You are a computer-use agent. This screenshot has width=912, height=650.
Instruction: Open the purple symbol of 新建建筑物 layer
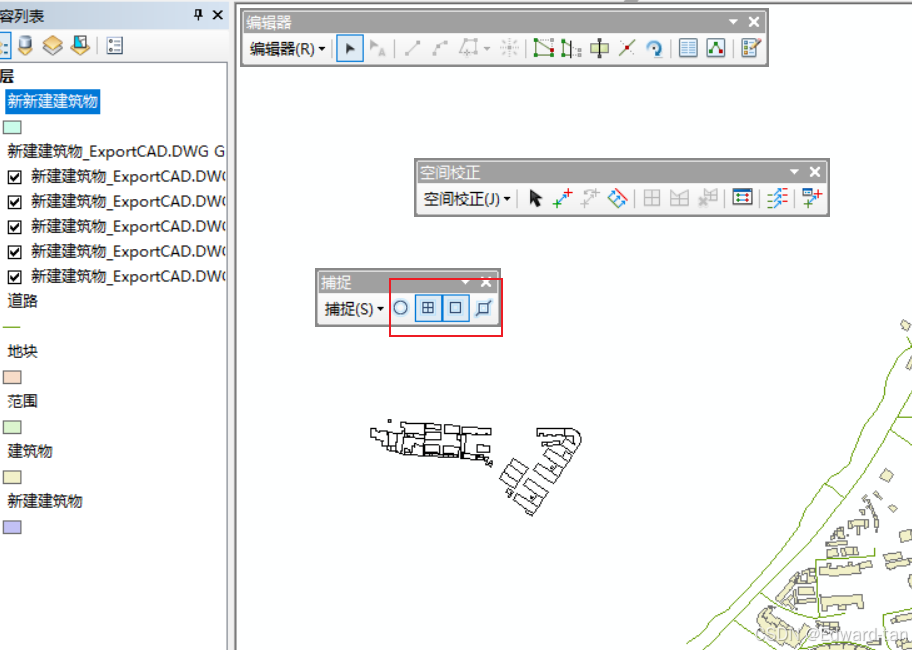pos(12,527)
